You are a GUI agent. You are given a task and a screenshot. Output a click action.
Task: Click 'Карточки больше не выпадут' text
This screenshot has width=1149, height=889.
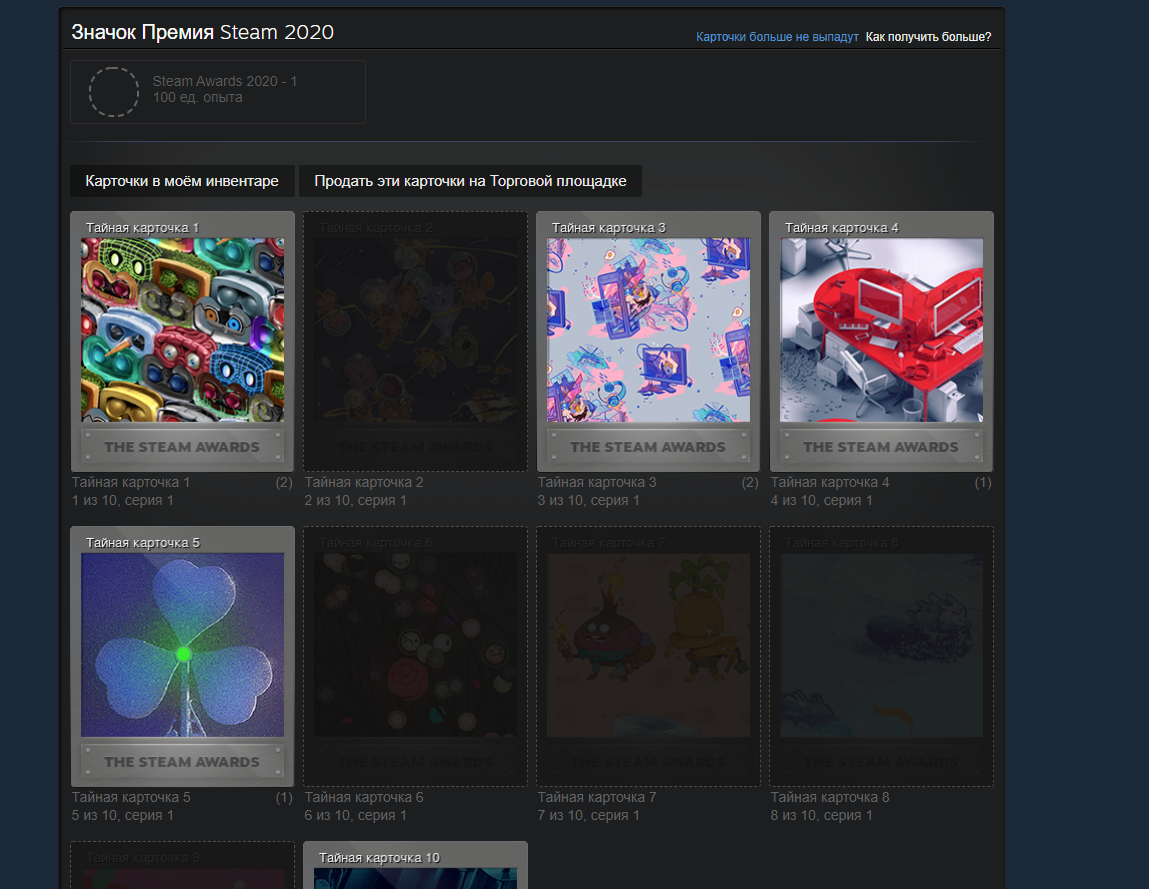[x=777, y=37]
